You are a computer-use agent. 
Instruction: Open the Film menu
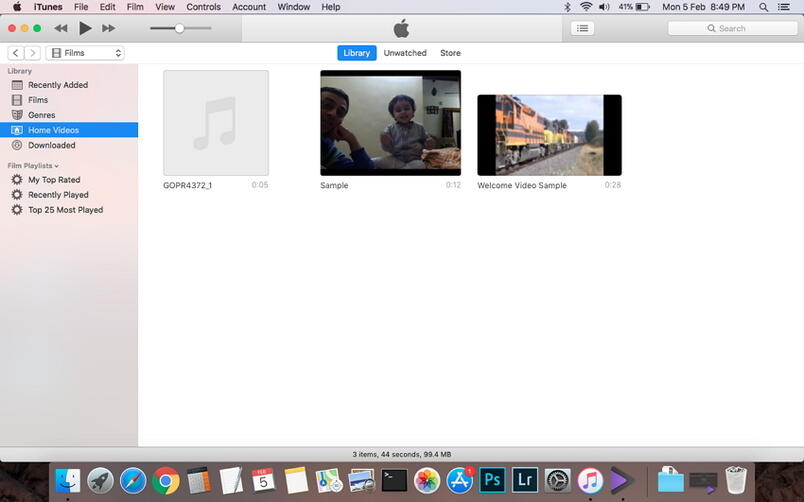coord(135,7)
